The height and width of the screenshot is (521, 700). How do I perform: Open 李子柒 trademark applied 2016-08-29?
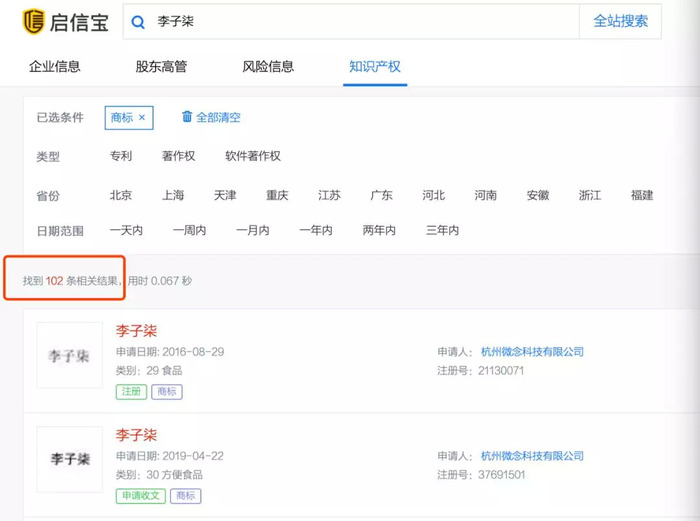[x=136, y=331]
